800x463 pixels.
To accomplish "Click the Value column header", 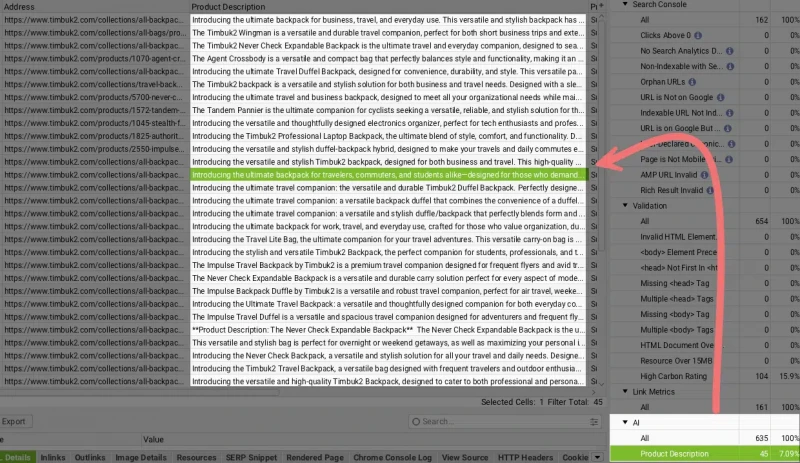I will coord(153,440).
